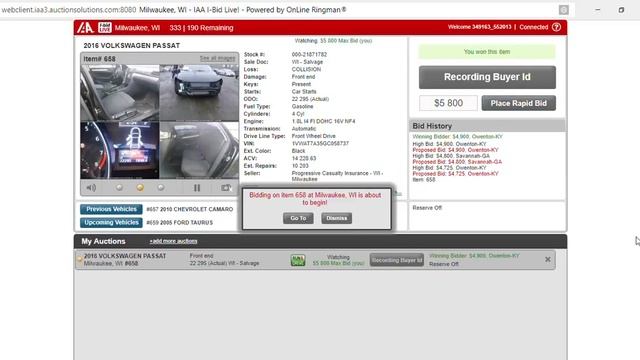Screen dimensions: 640x360
Task: View the dashboard gauge cluster thumbnail
Action: pyautogui.click(x=120, y=150)
